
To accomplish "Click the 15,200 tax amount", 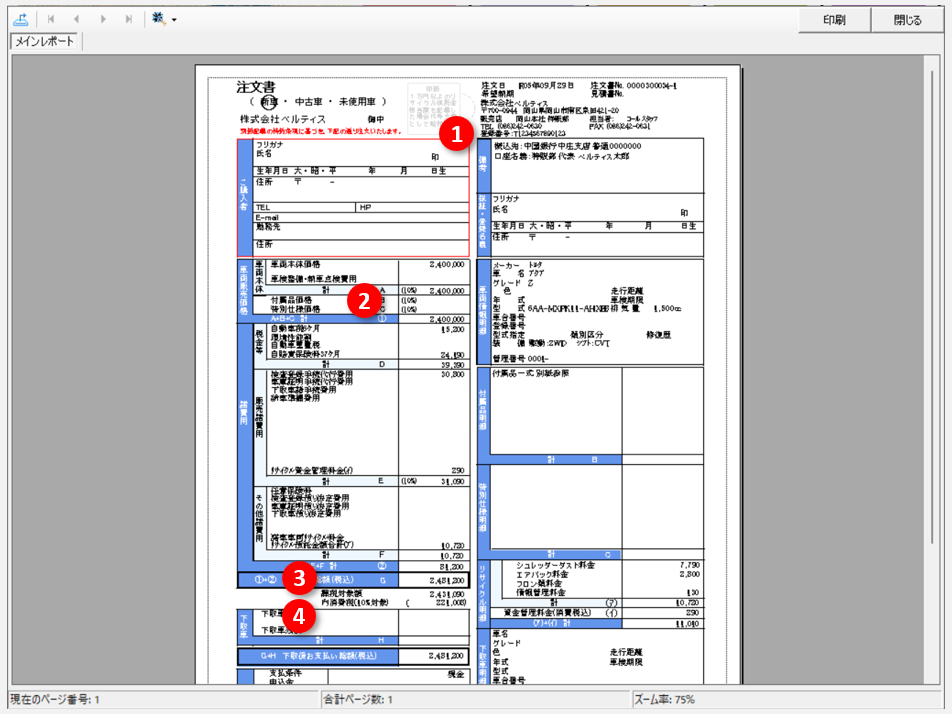I will click(x=453, y=329).
